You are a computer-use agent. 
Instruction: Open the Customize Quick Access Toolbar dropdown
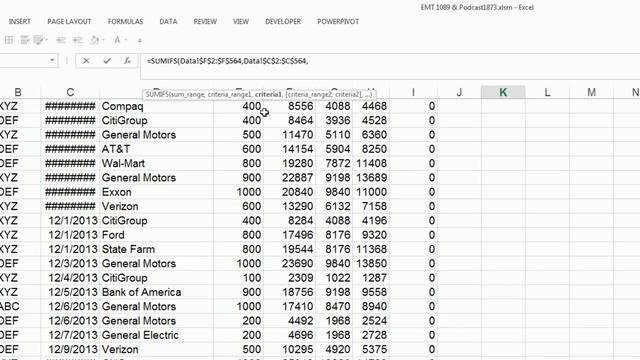140,40
